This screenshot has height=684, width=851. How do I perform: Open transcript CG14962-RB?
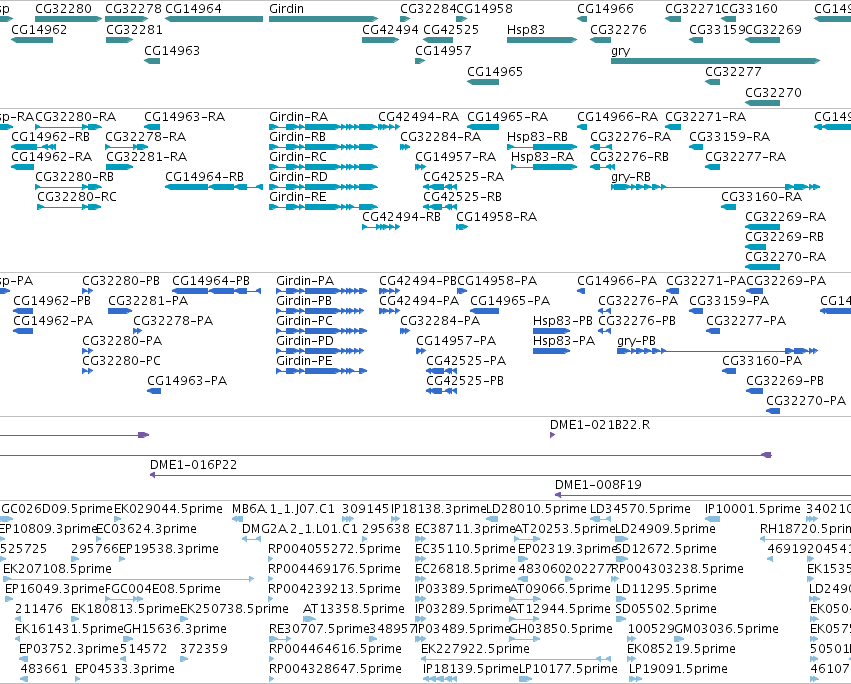(x=50, y=137)
